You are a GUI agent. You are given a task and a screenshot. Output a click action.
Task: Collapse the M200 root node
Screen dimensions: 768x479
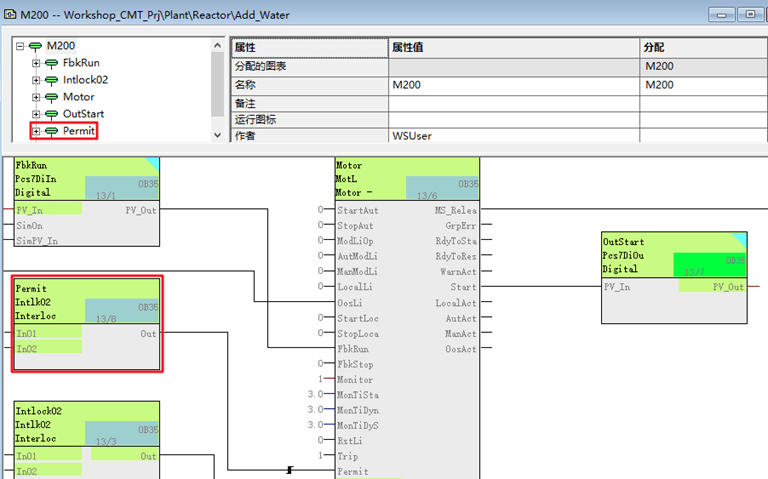coord(20,47)
